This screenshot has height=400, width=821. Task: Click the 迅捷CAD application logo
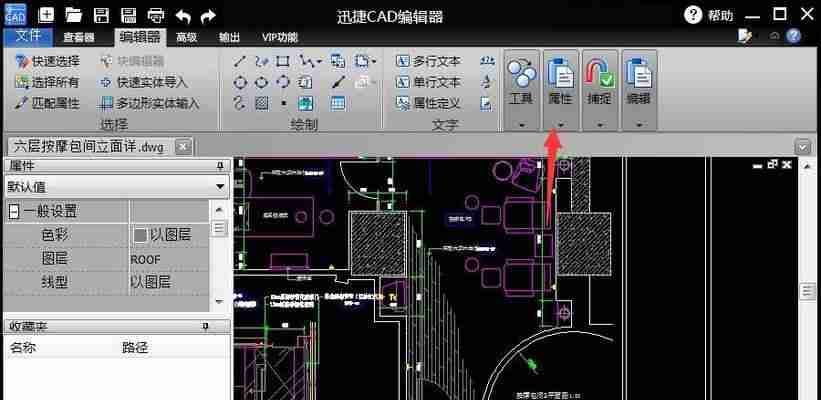tap(15, 14)
